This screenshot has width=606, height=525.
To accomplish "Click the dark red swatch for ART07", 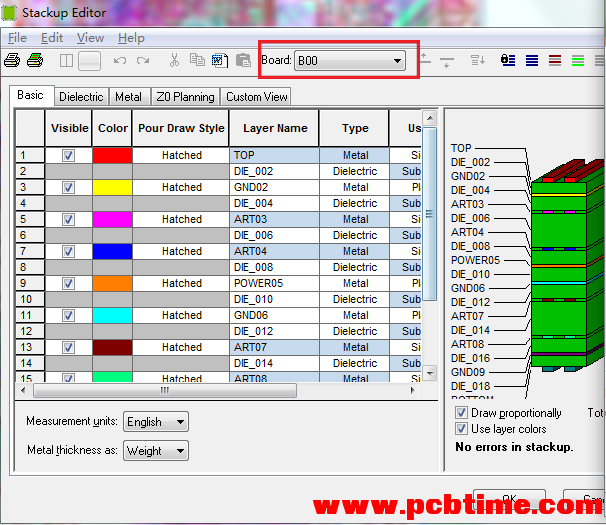I will pyautogui.click(x=112, y=348).
